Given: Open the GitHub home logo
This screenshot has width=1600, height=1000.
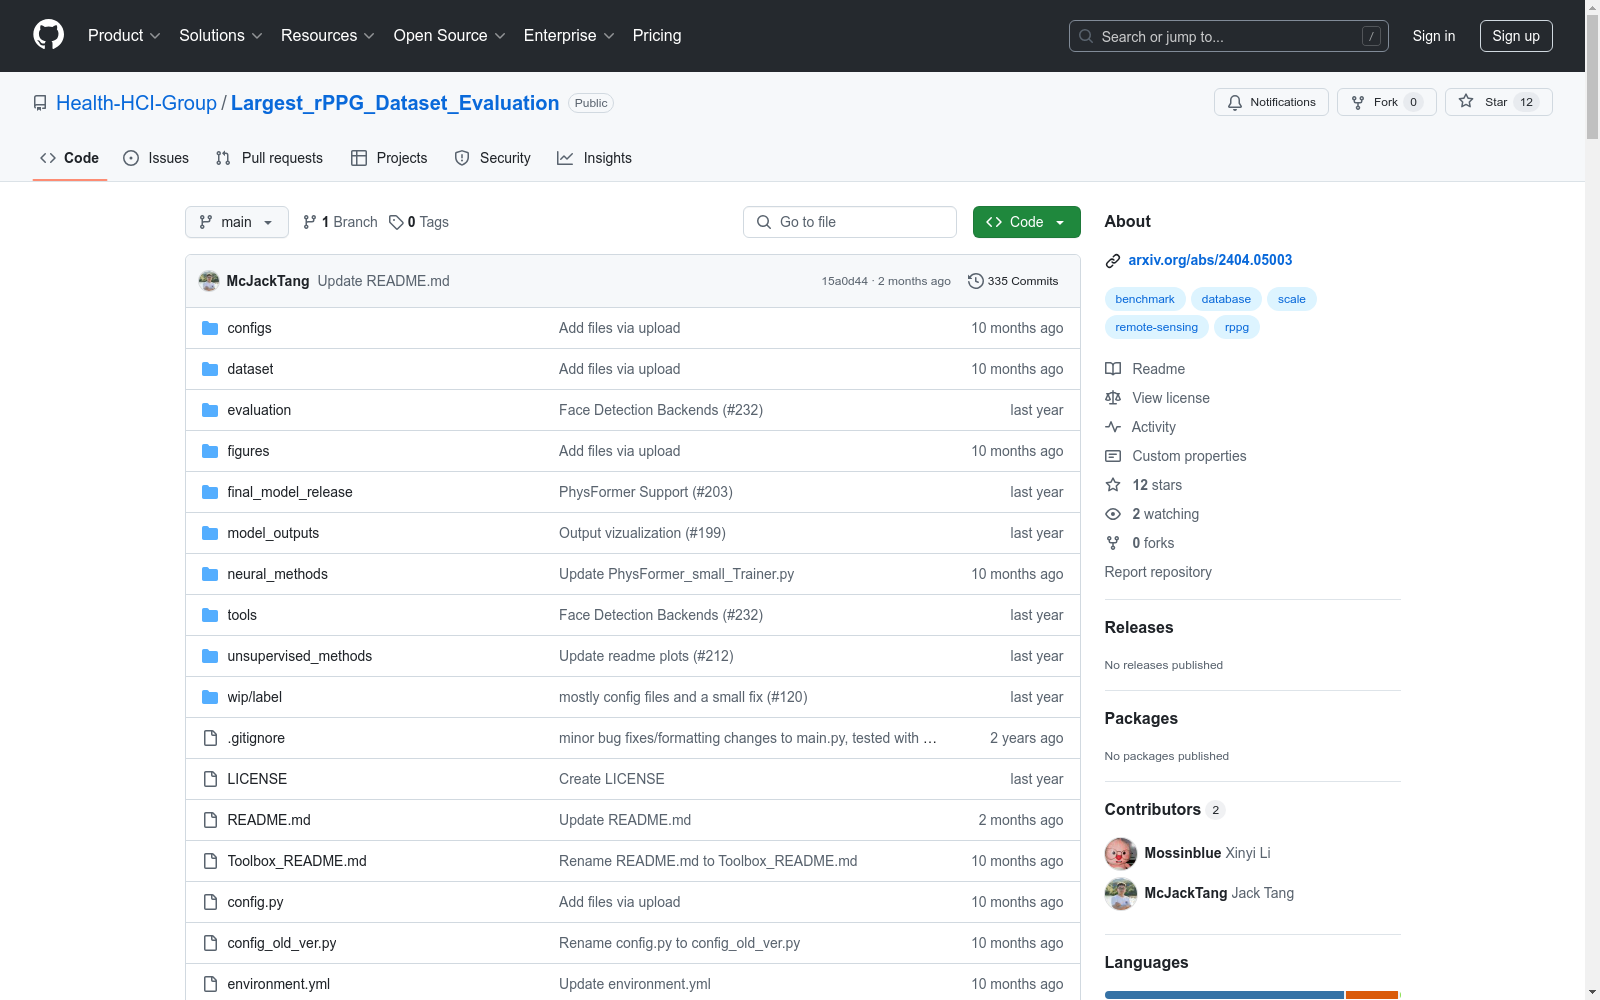Looking at the screenshot, I should click(48, 35).
